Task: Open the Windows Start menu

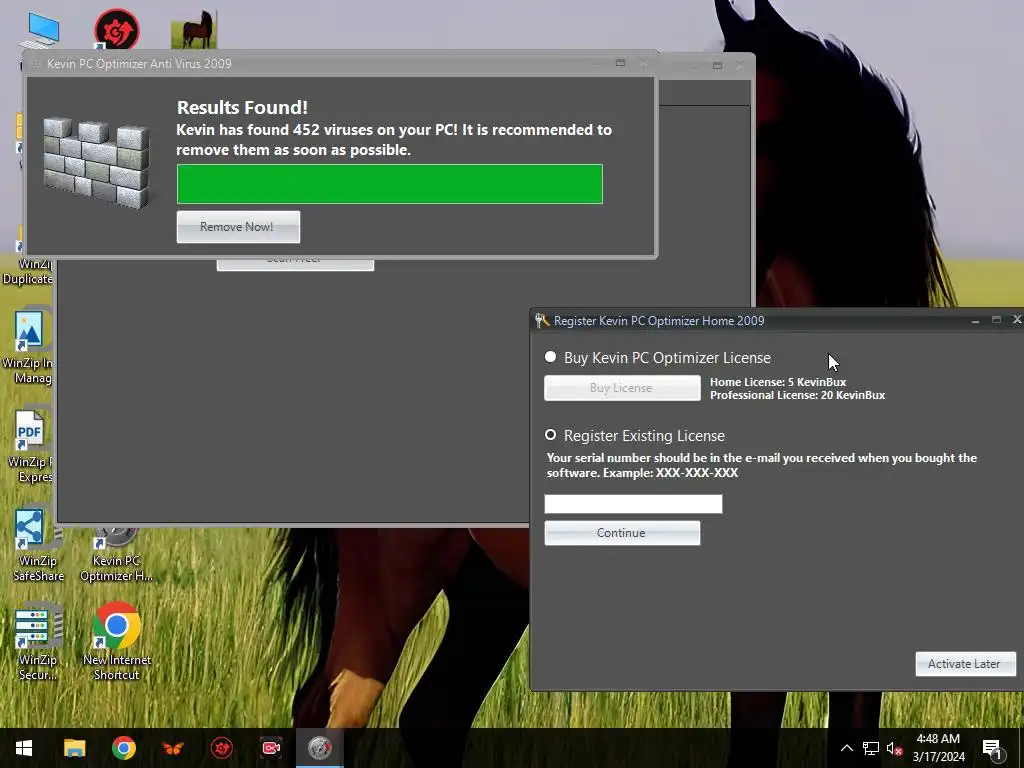Action: pos(24,748)
